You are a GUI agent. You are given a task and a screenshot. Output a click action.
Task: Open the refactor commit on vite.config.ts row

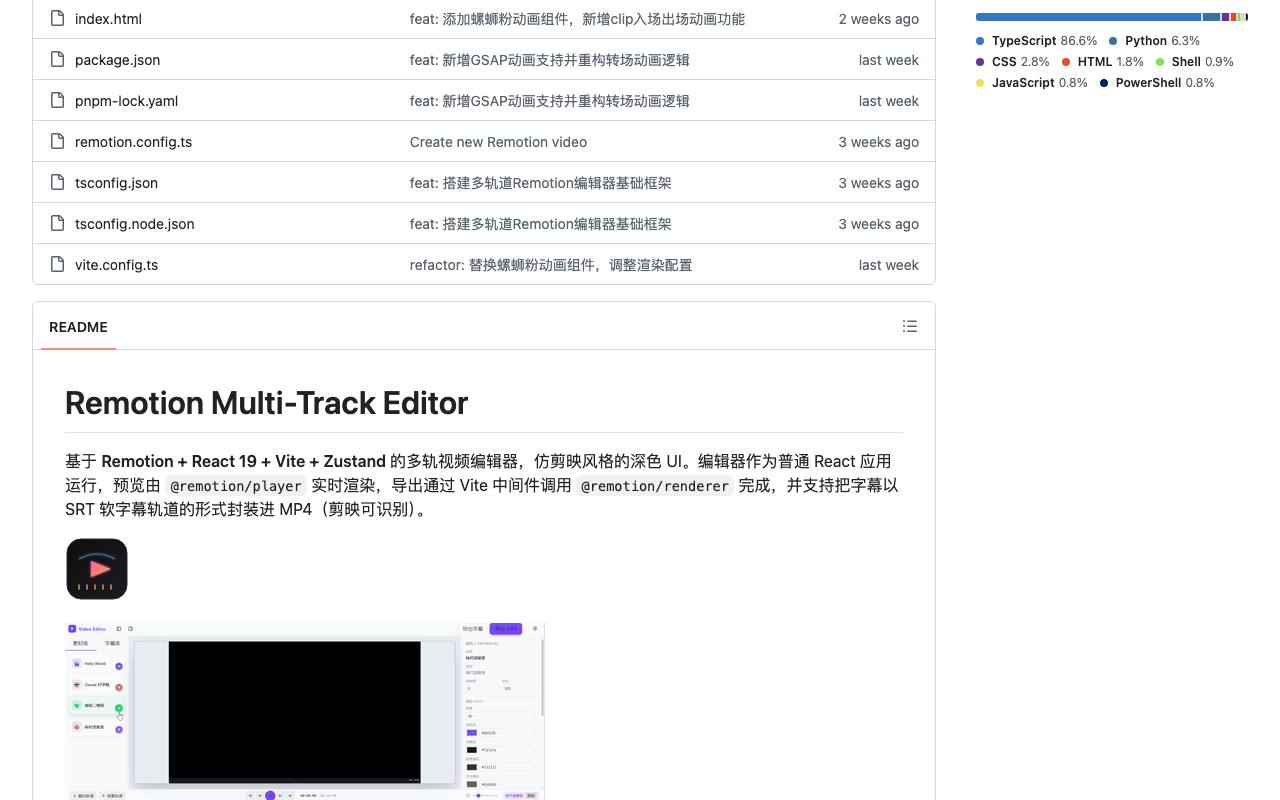(x=551, y=265)
